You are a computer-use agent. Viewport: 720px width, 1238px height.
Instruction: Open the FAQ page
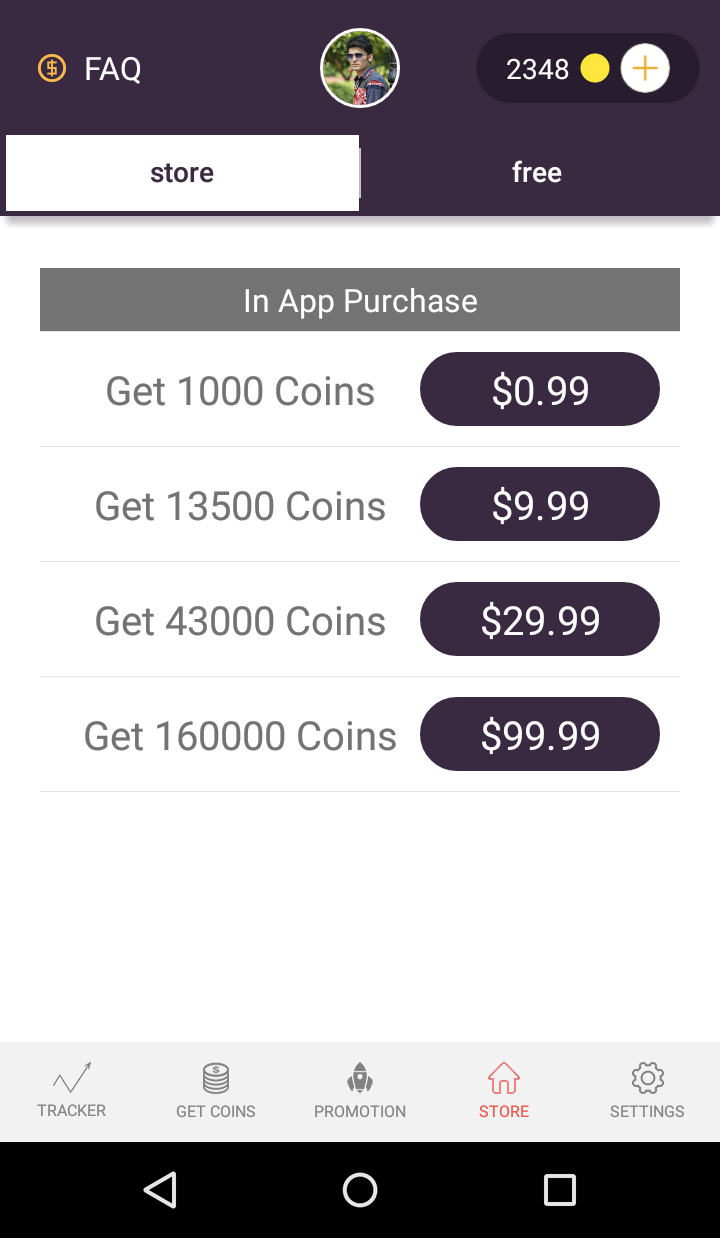tap(112, 69)
